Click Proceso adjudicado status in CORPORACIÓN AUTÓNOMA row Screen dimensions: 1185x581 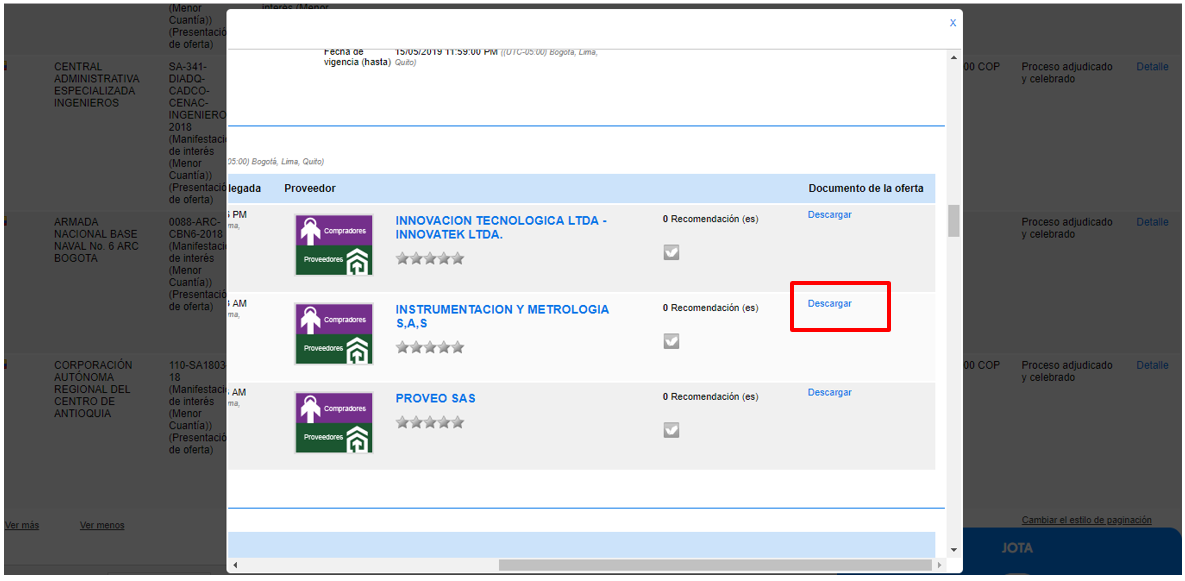(1067, 371)
